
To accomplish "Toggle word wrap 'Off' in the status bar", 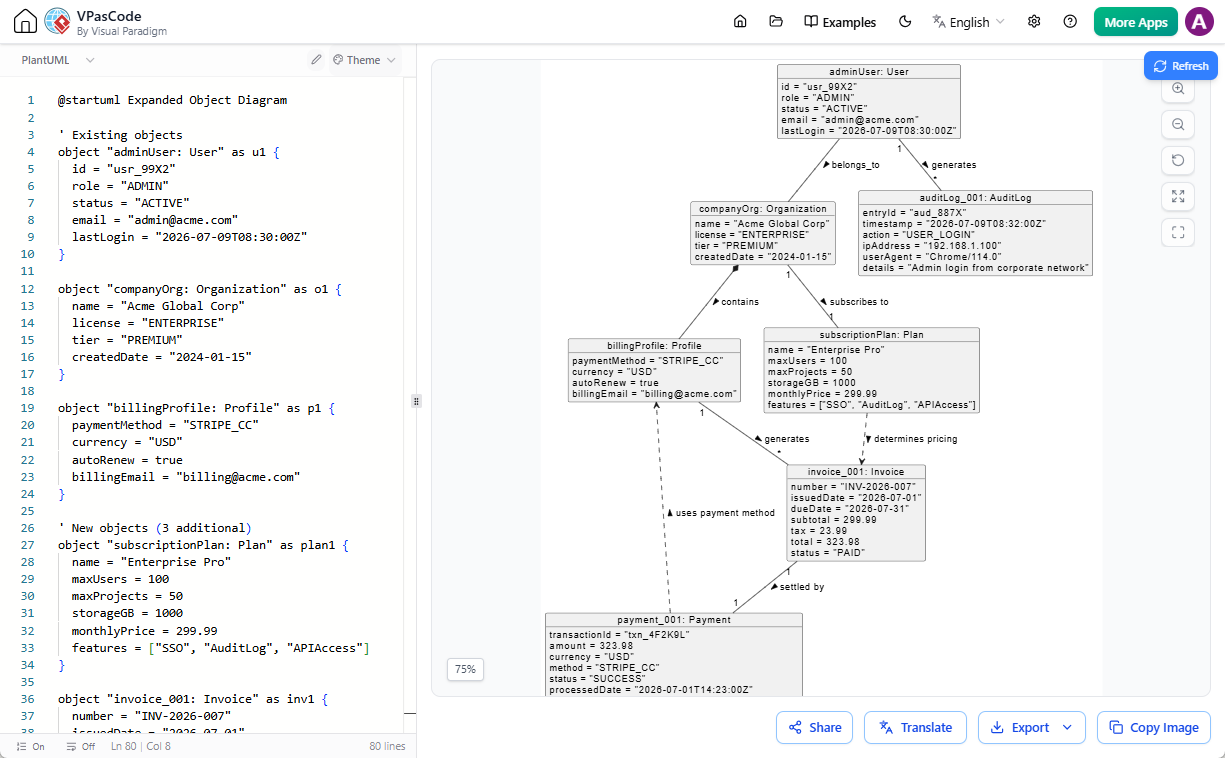I will [80, 746].
